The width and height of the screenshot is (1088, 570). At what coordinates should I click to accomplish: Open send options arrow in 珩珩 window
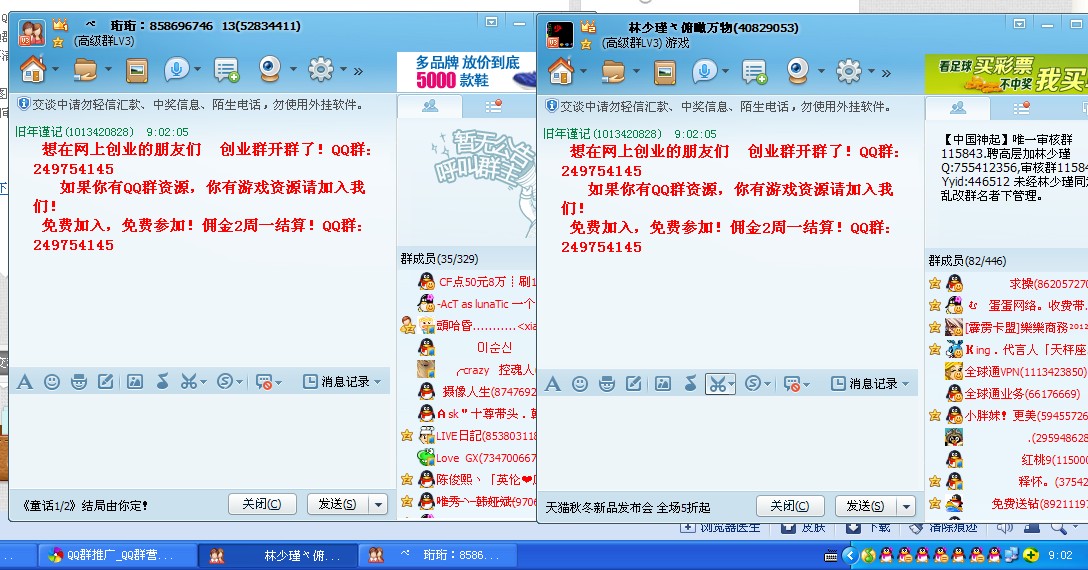tap(378, 505)
